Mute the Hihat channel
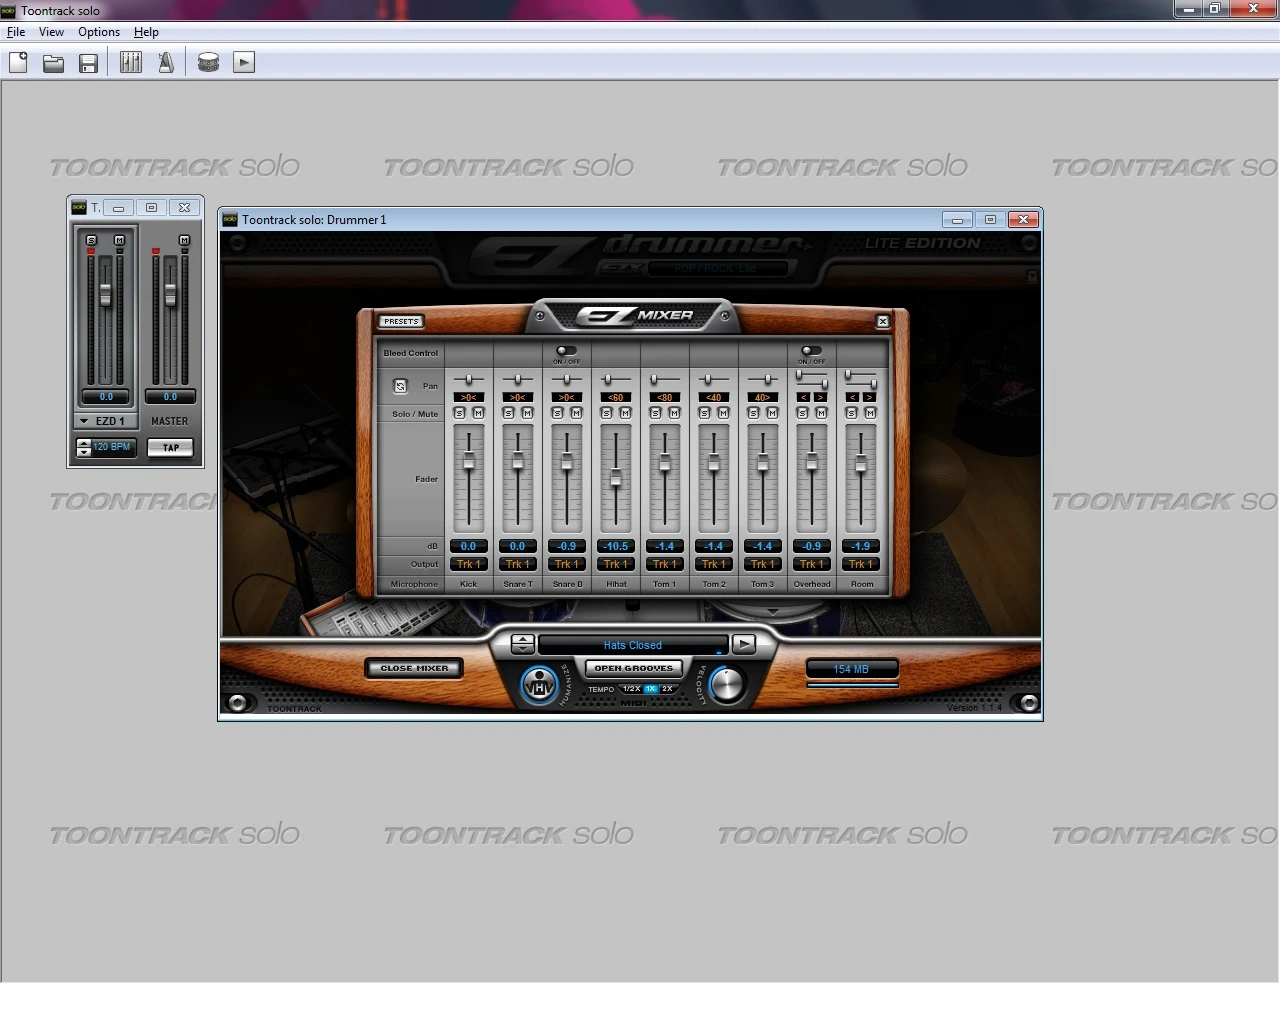The width and height of the screenshot is (1280, 1024). 625,413
